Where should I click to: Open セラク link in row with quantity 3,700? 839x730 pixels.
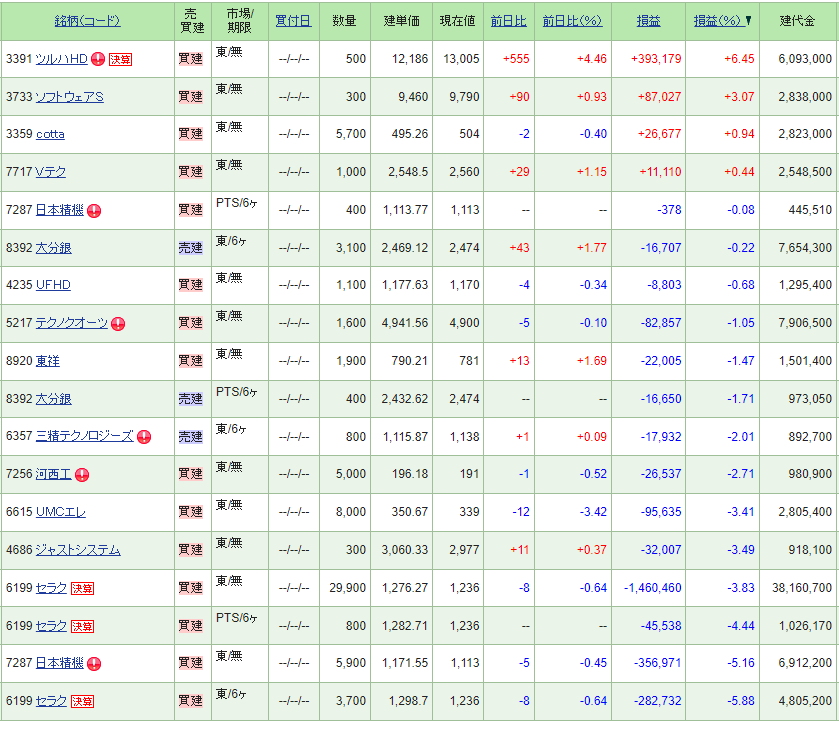(51, 701)
